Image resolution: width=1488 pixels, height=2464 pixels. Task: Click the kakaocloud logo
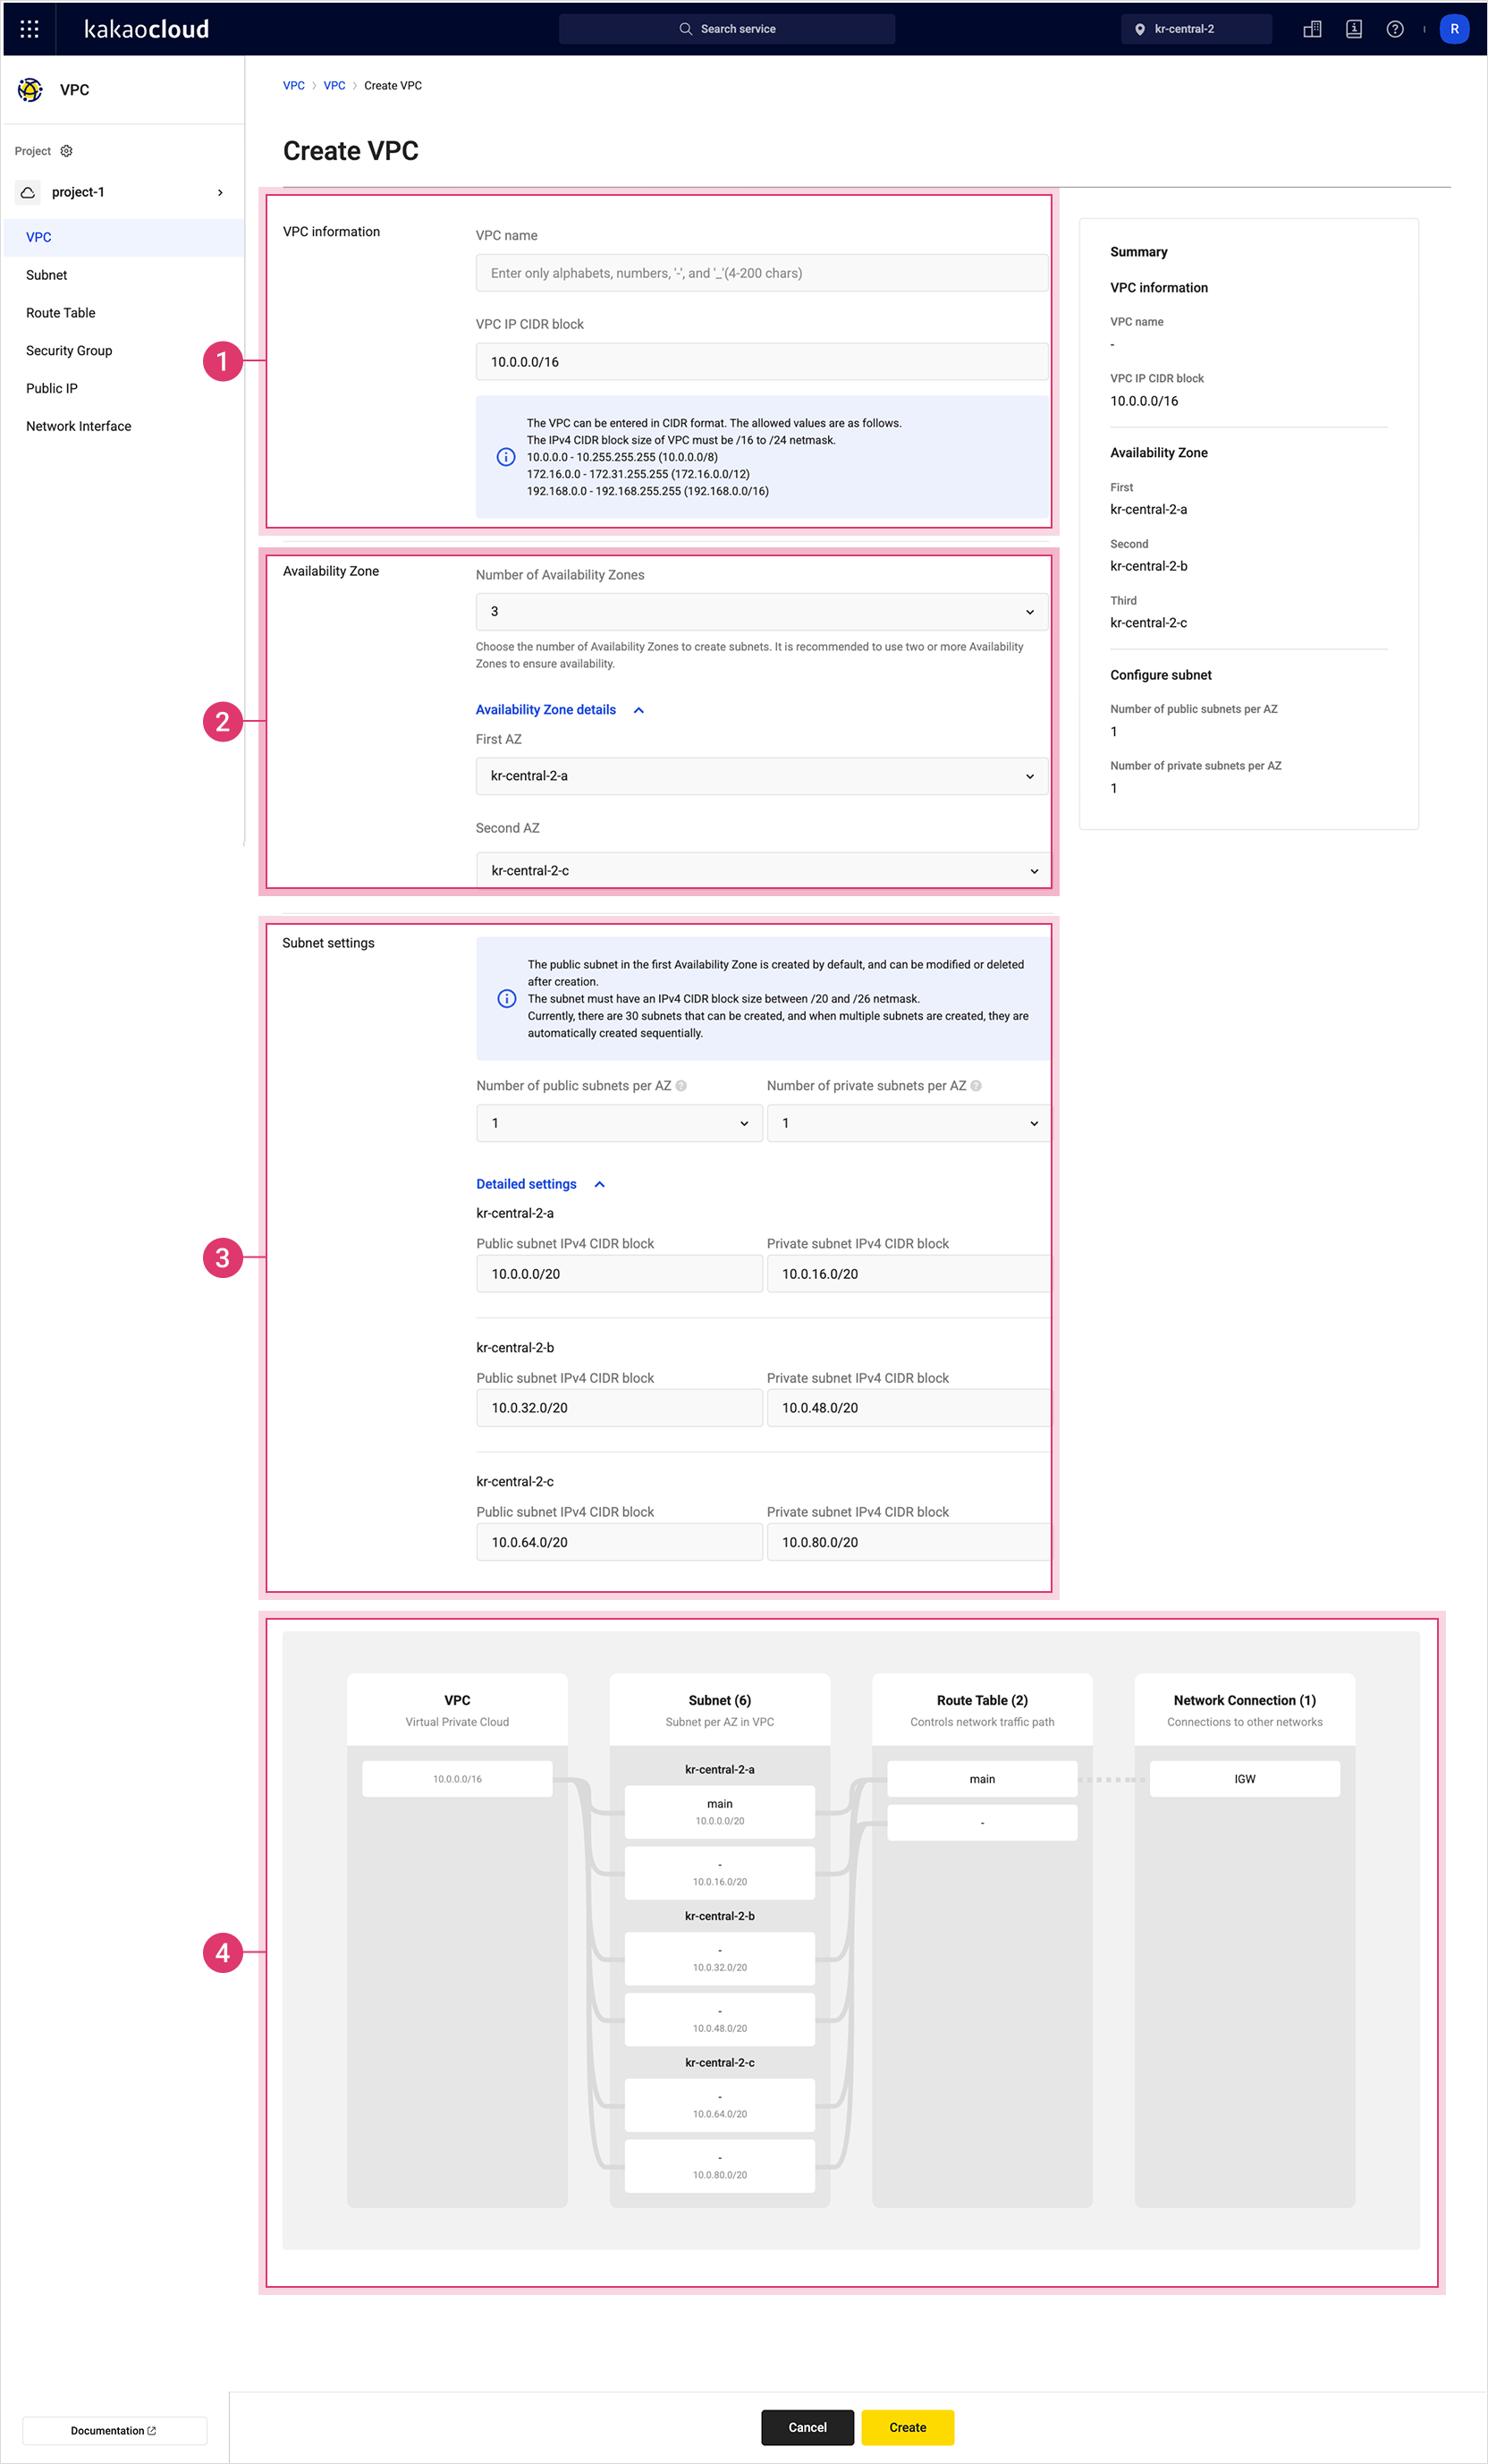coord(146,29)
